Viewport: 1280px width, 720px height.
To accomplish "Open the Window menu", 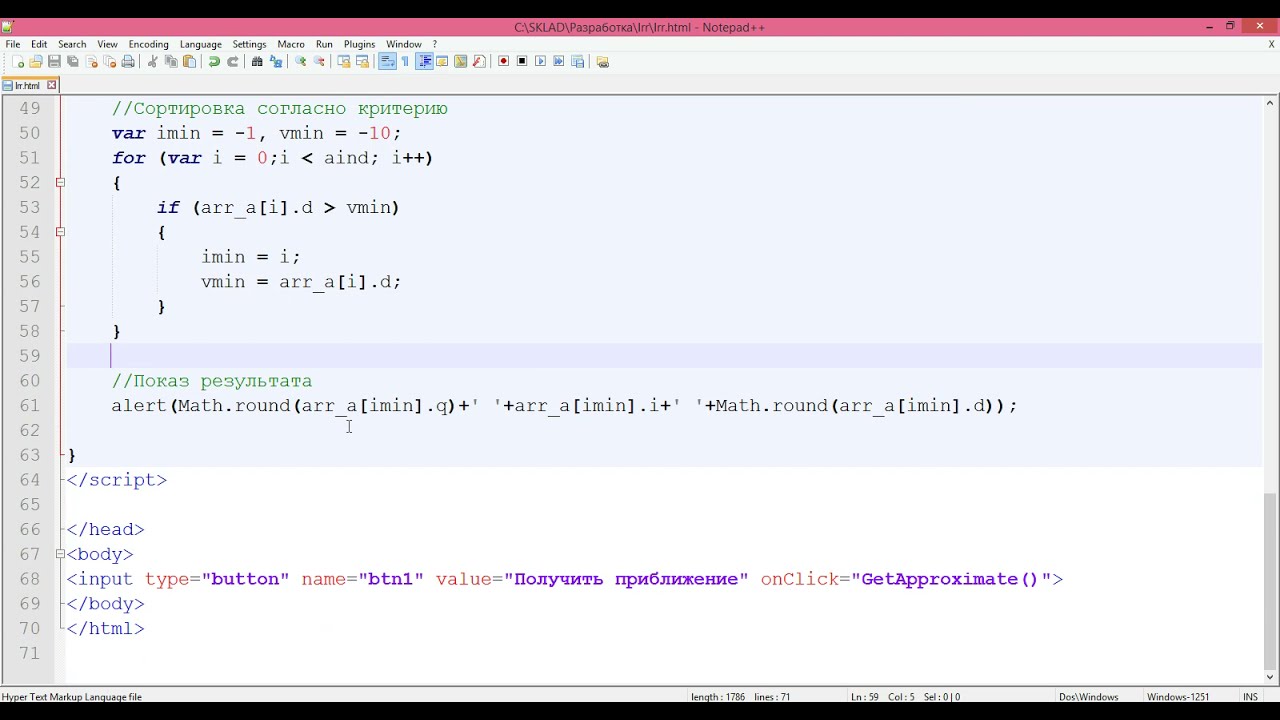I will (x=404, y=44).
